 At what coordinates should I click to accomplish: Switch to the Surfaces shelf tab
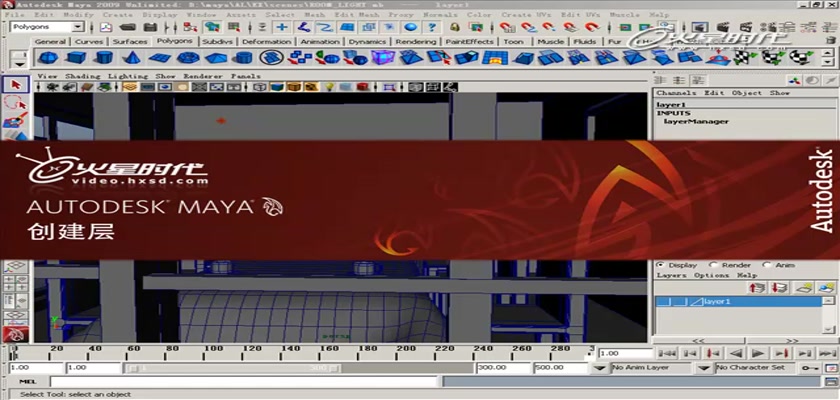tap(130, 41)
